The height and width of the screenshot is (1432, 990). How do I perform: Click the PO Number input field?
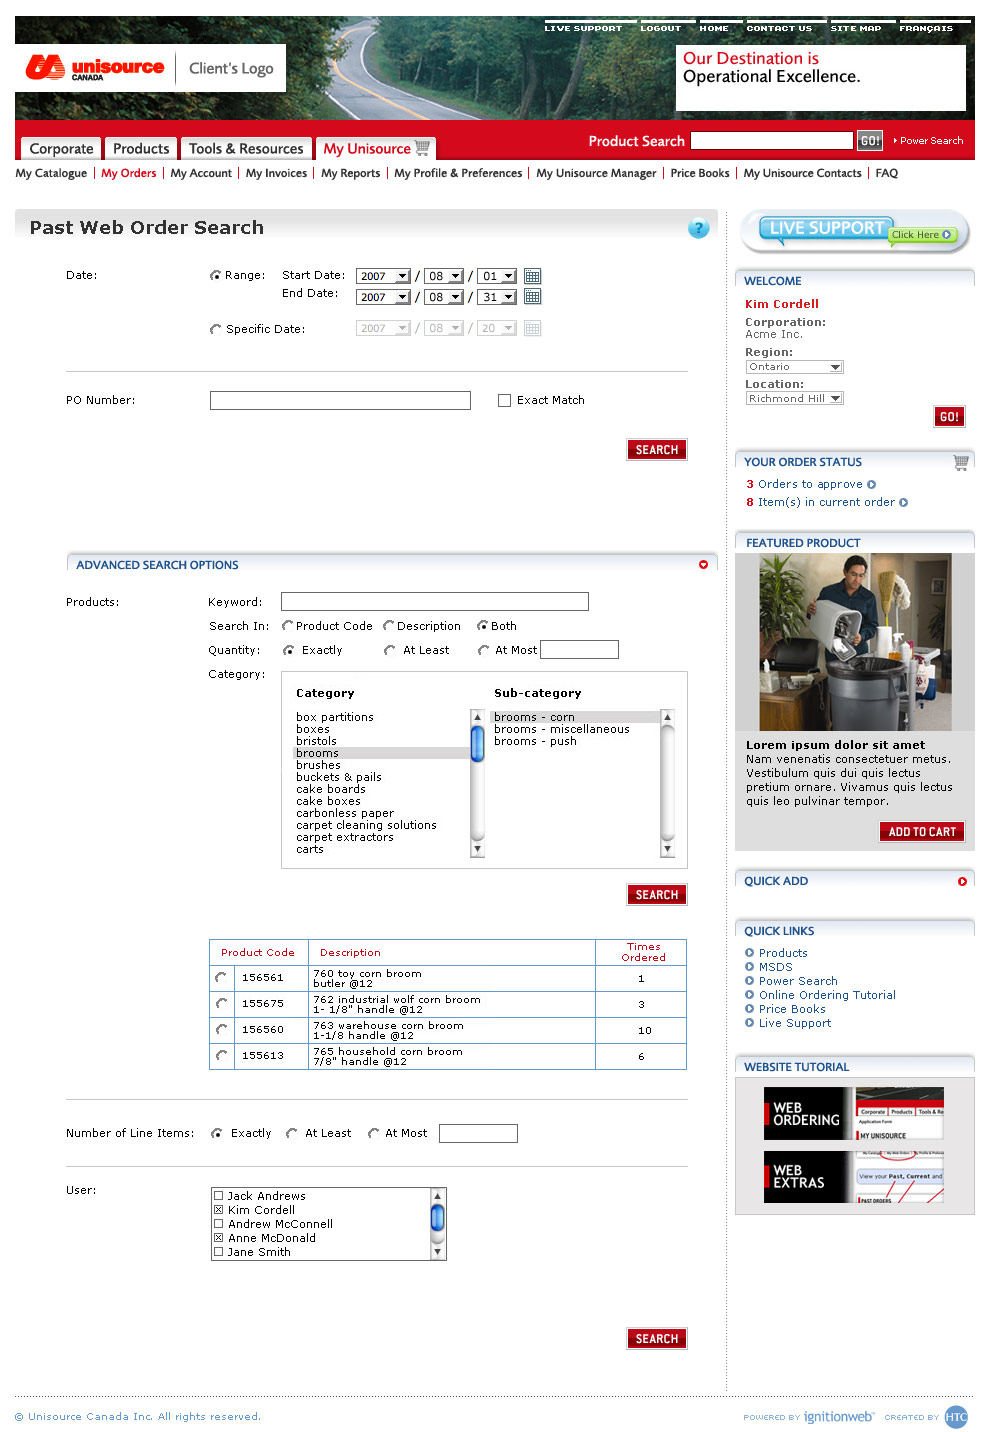[x=340, y=401]
